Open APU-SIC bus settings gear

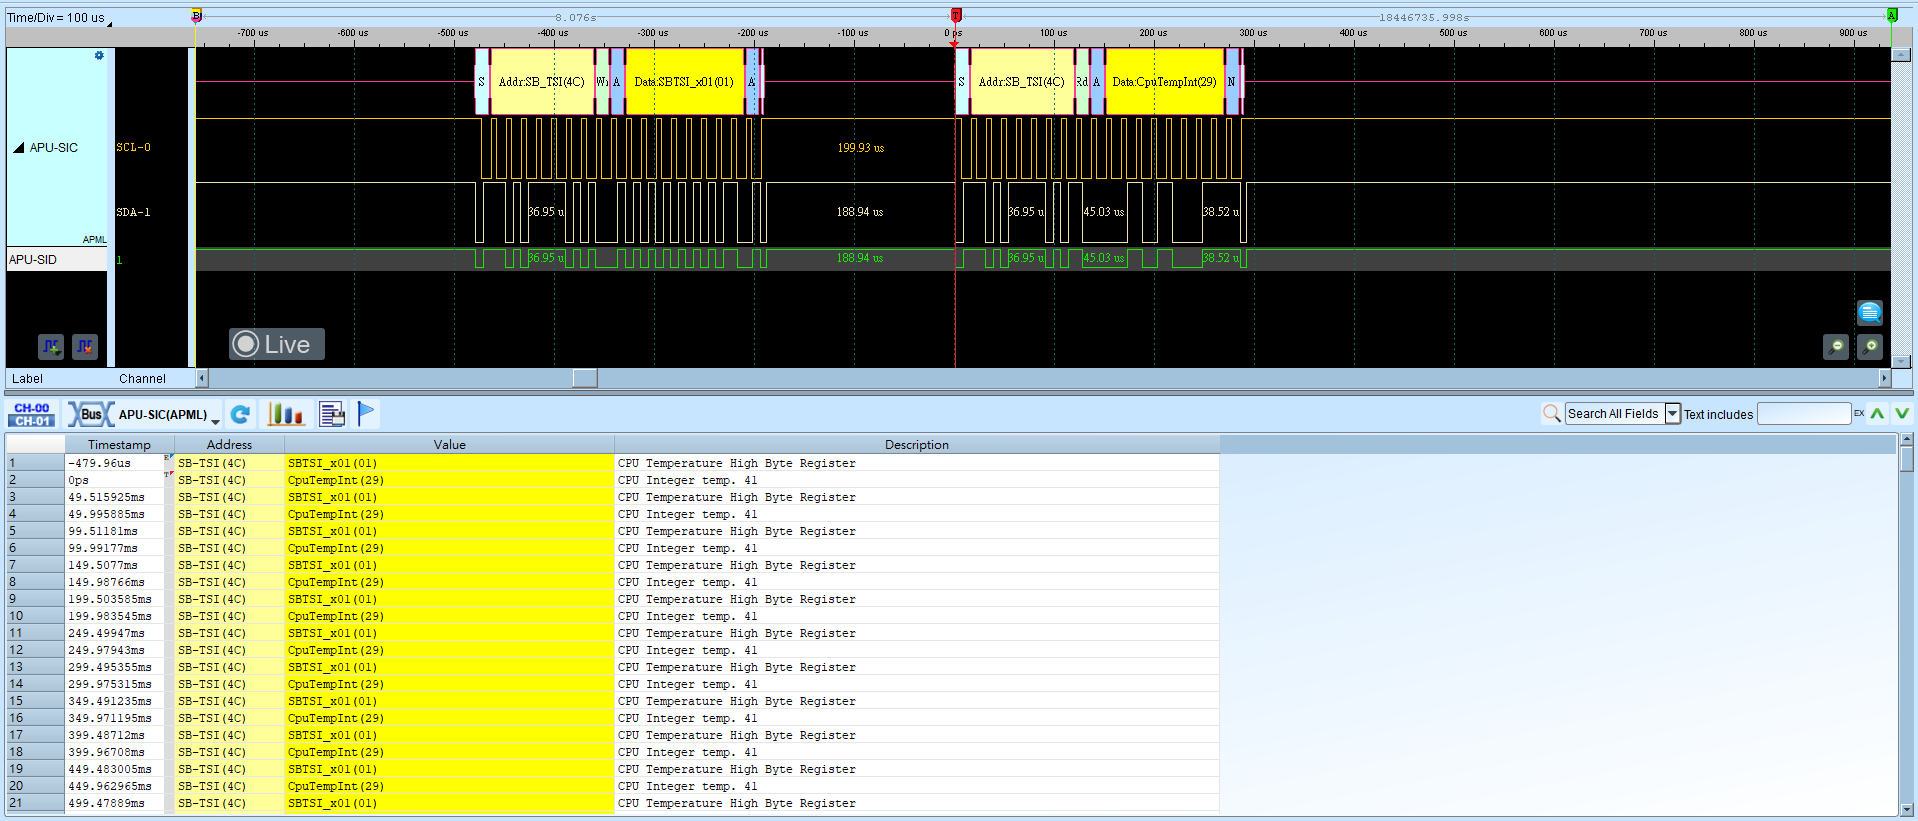coord(99,56)
